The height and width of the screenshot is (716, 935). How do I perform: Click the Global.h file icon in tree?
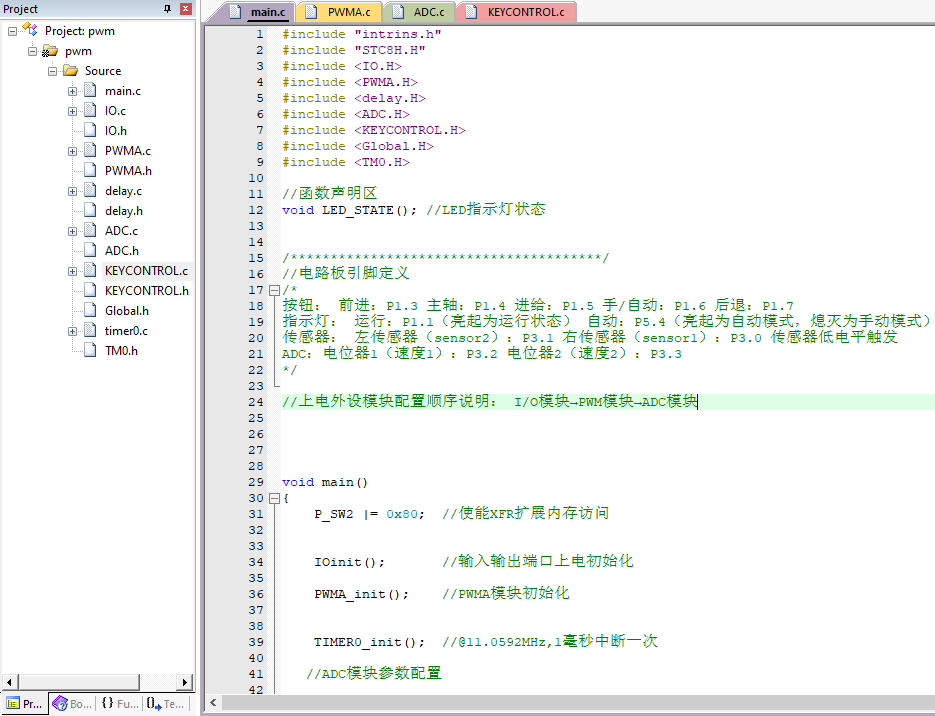pyautogui.click(x=90, y=311)
